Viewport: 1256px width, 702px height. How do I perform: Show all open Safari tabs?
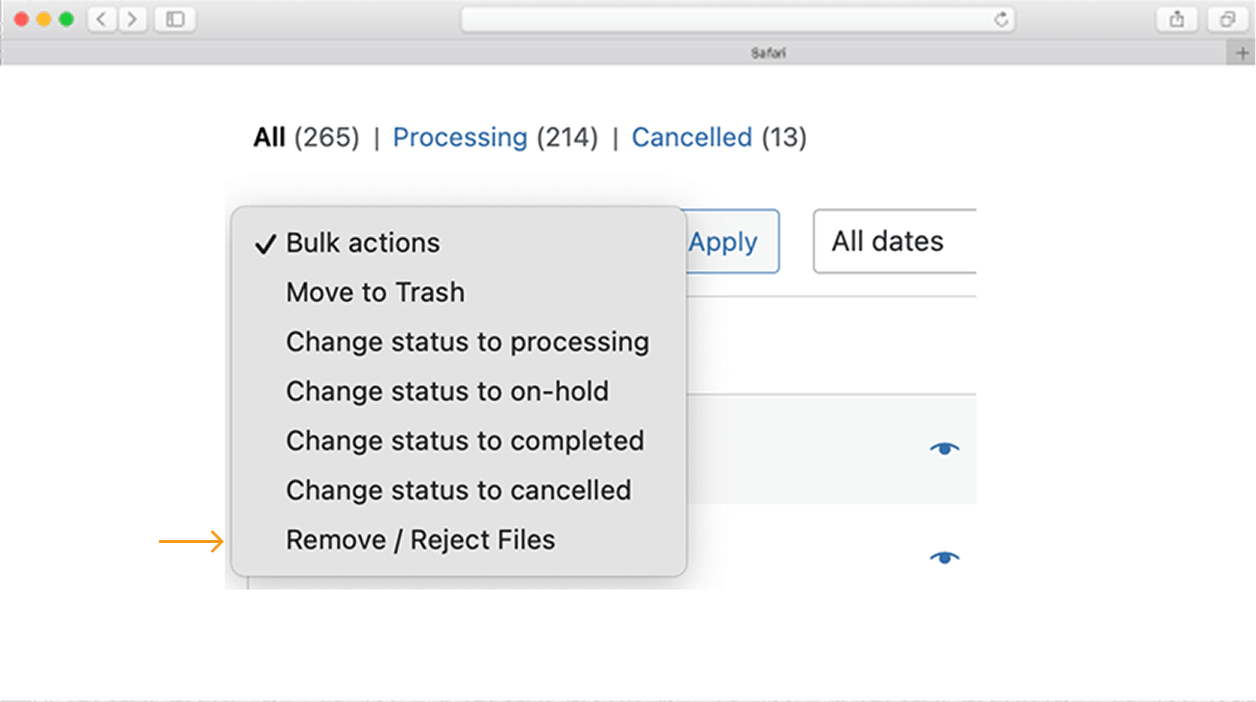point(1227,19)
